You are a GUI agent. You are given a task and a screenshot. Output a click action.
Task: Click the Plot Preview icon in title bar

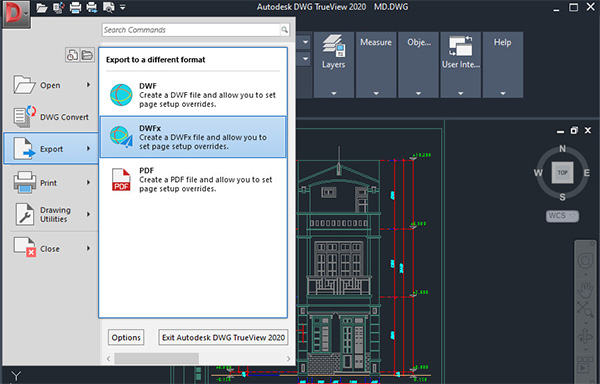(x=109, y=8)
